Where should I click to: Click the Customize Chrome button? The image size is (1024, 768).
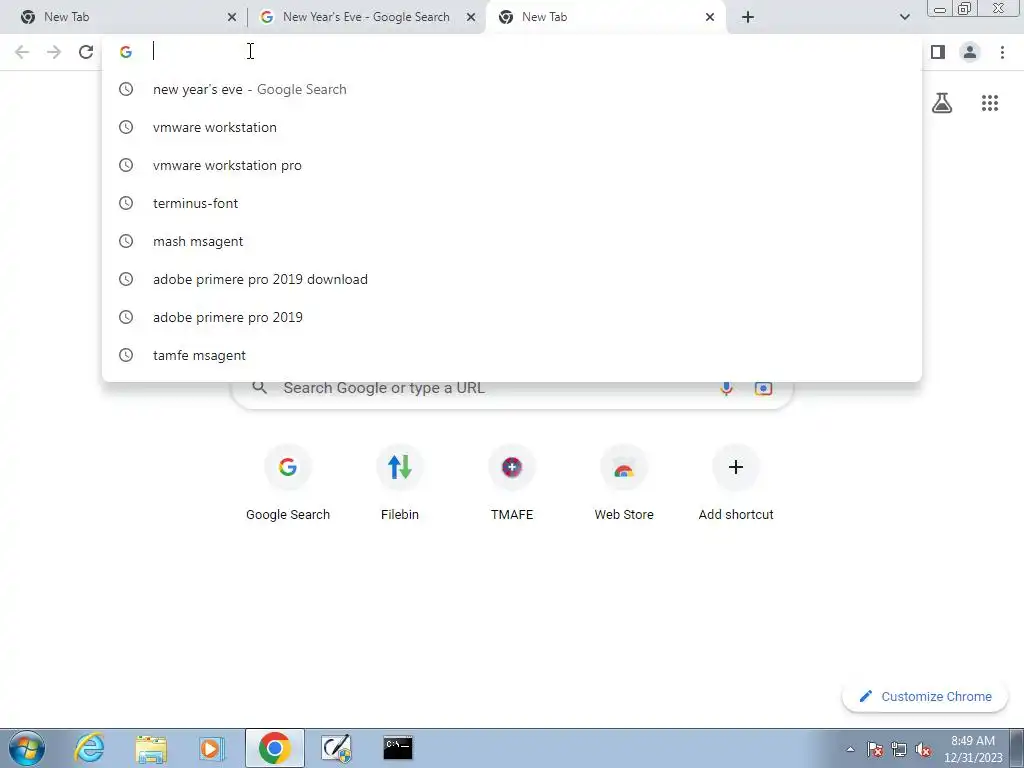pos(925,697)
